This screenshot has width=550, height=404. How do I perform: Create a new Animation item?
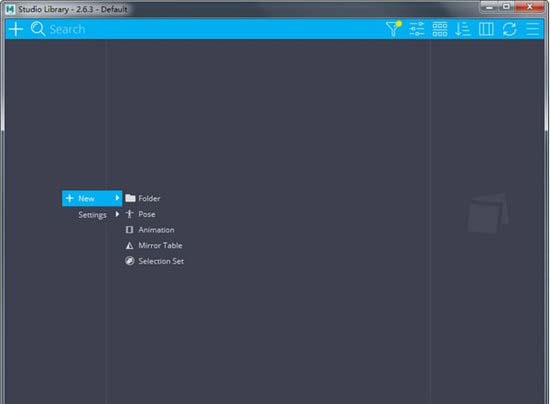coord(154,230)
